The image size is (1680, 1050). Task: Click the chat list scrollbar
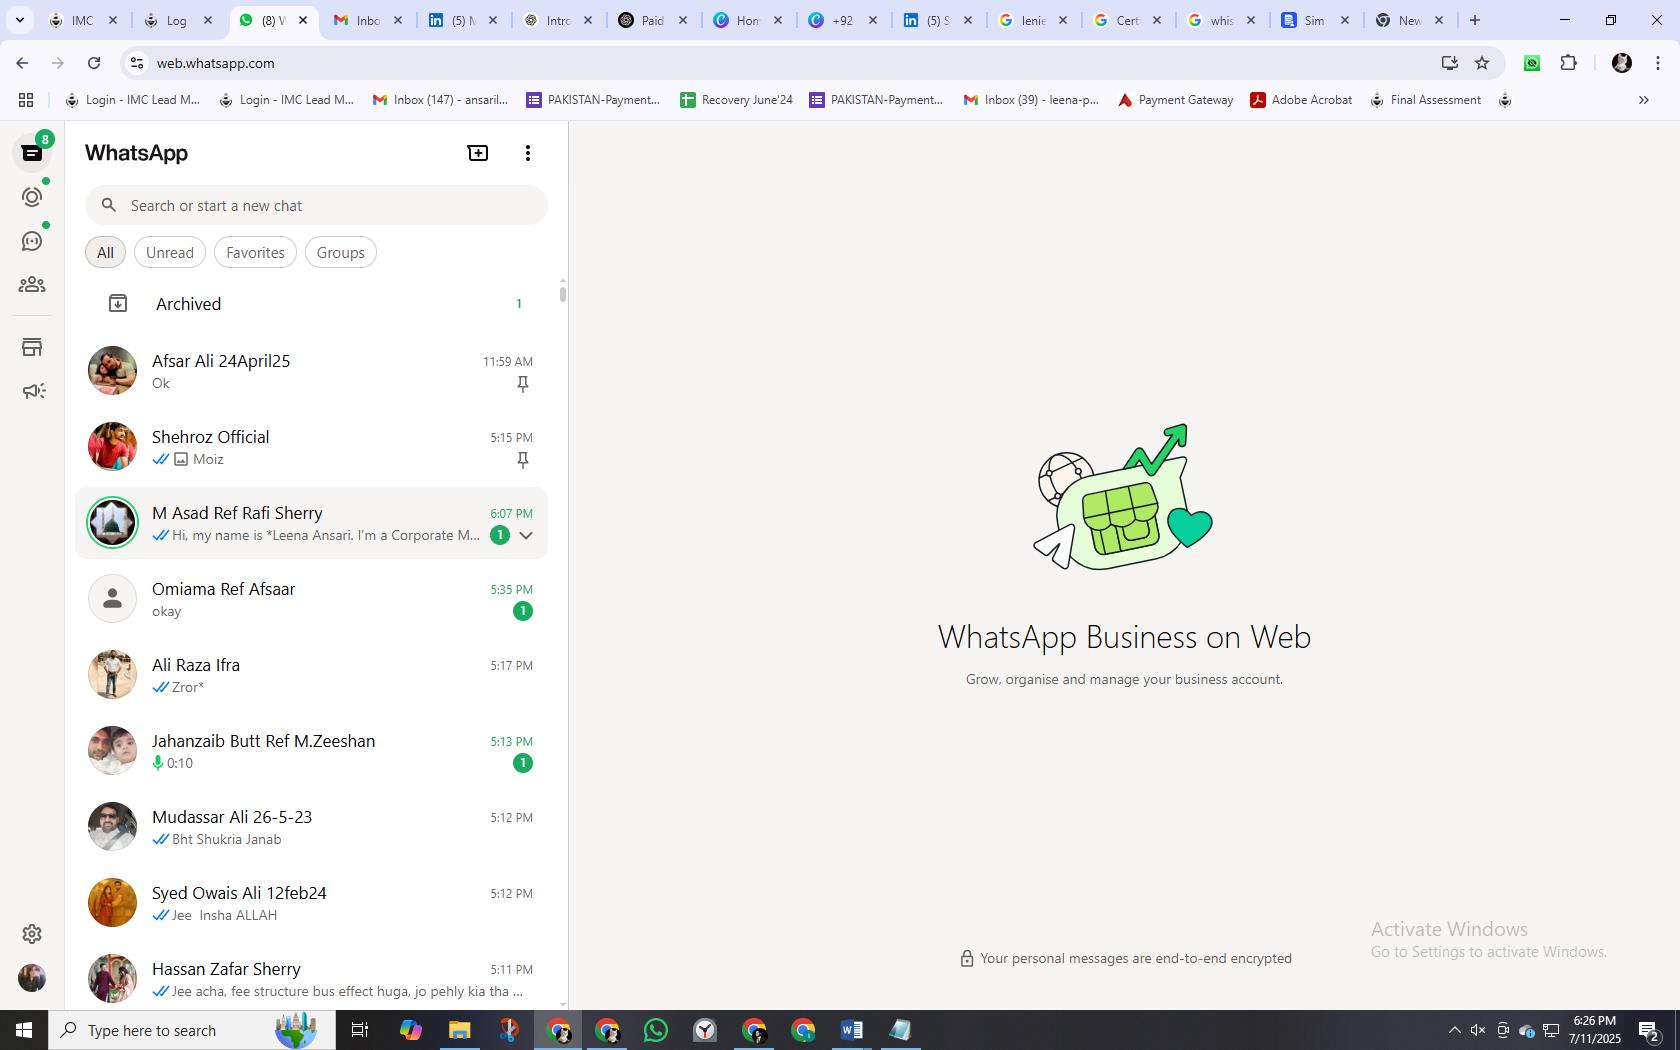click(563, 294)
